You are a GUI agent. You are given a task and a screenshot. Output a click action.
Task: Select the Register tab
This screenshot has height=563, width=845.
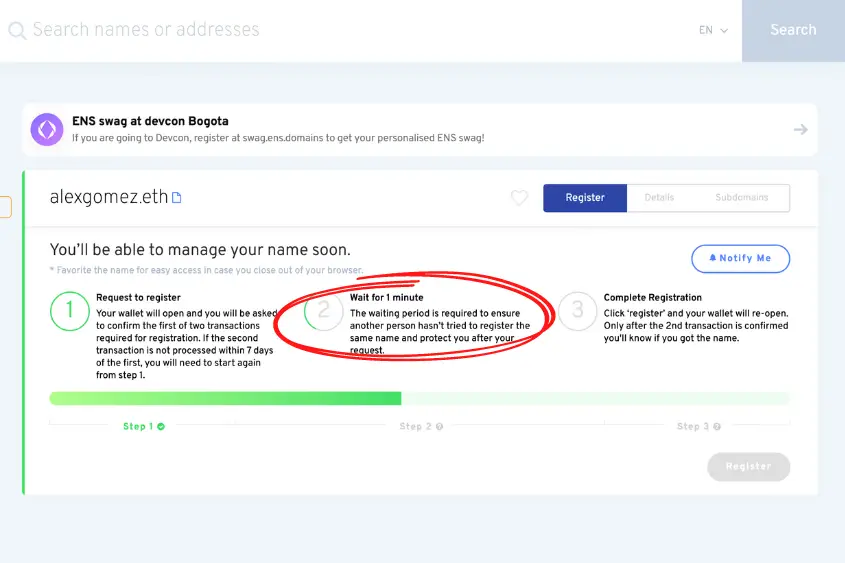[585, 198]
